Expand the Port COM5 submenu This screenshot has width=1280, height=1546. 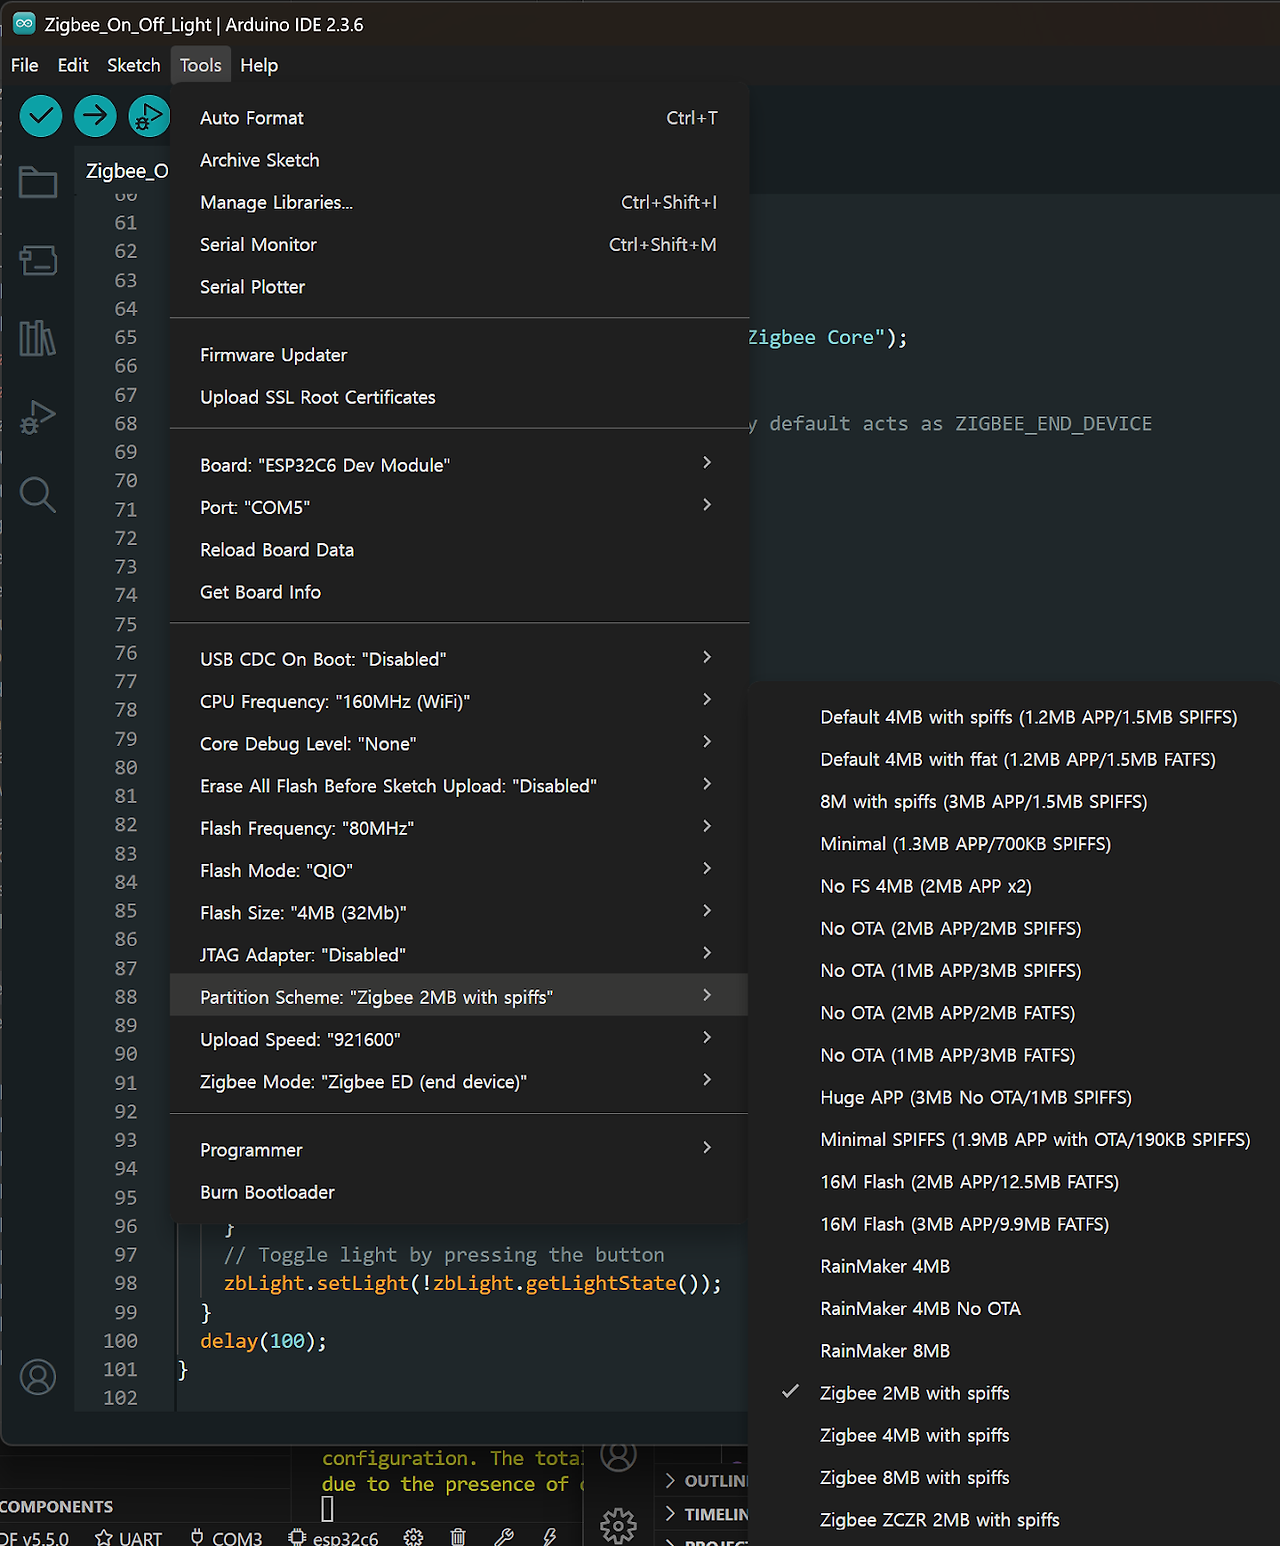point(459,507)
